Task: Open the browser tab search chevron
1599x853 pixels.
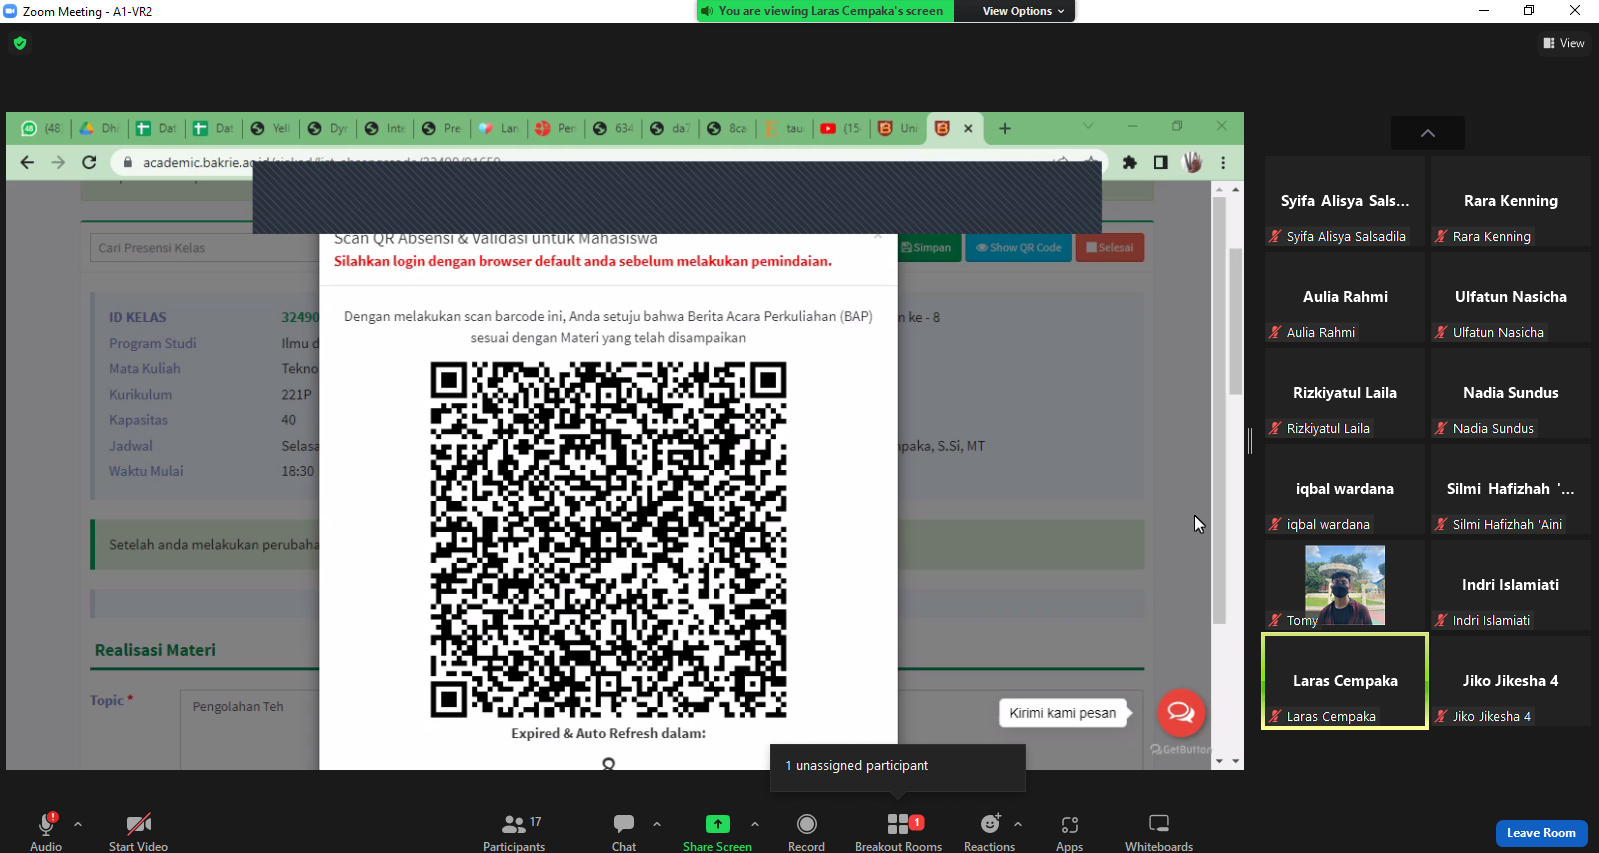Action: (1088, 126)
